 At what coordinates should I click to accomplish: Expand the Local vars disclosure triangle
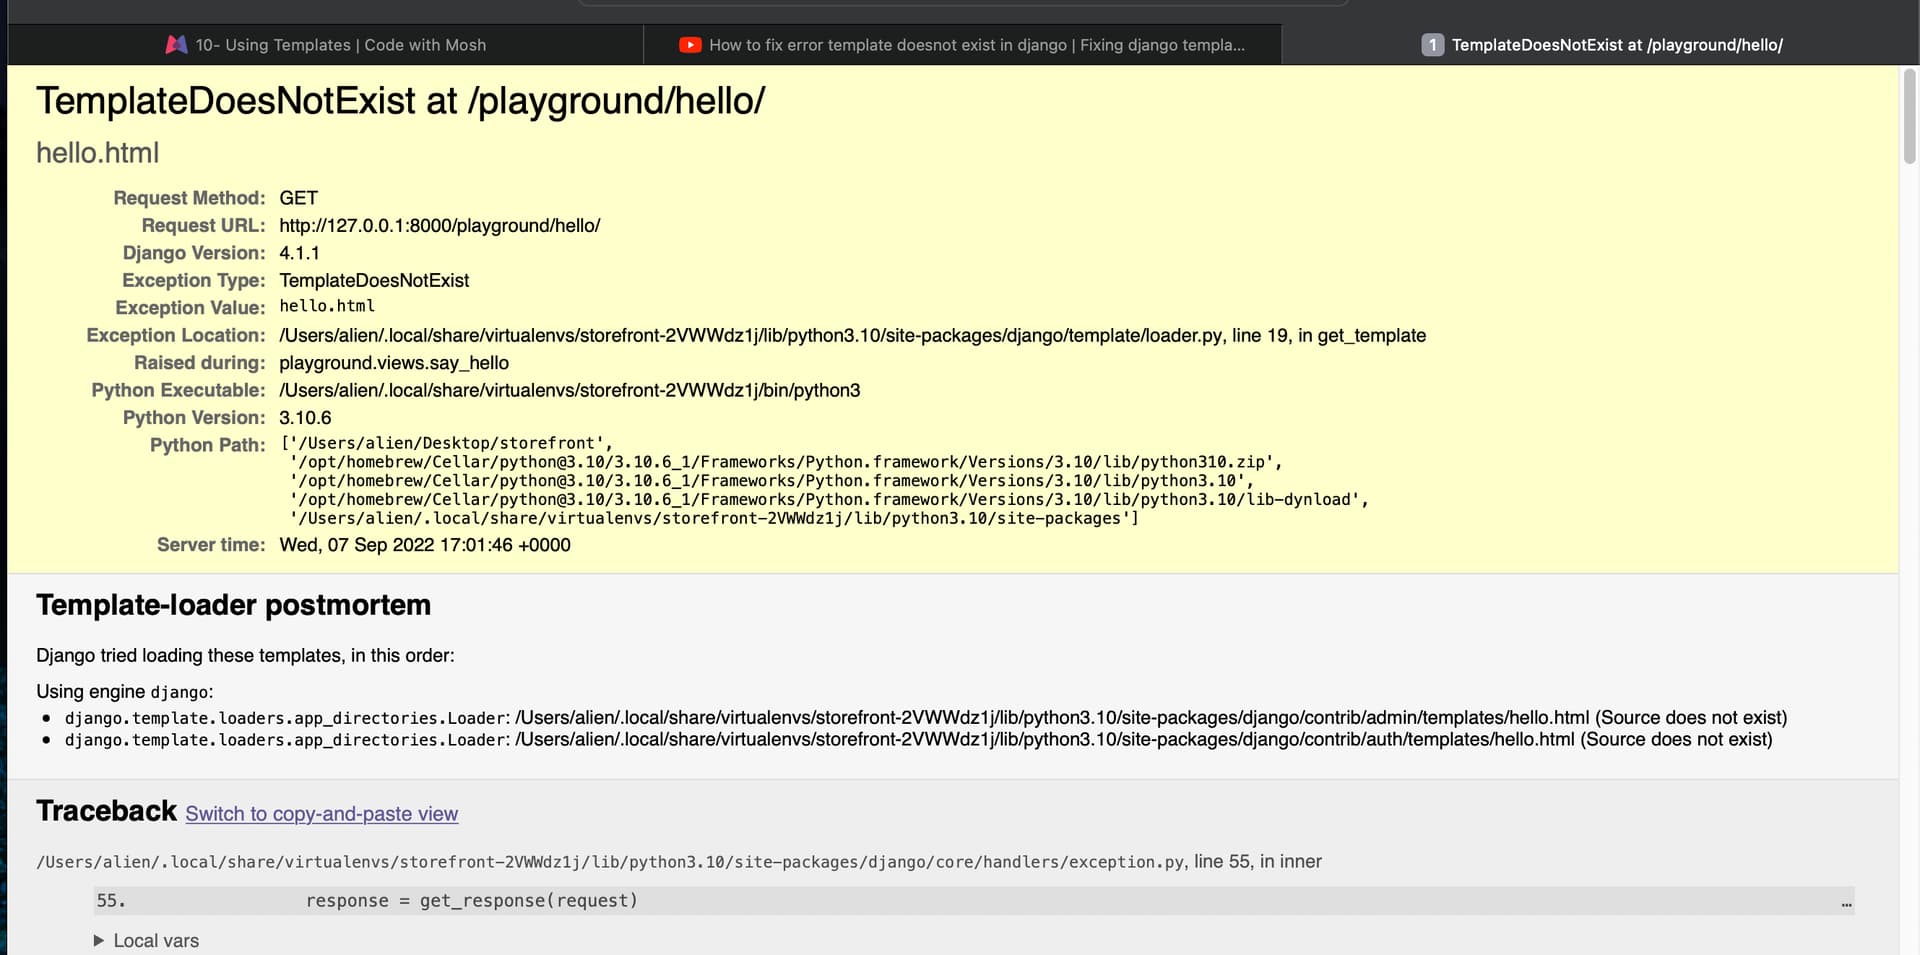(98, 941)
